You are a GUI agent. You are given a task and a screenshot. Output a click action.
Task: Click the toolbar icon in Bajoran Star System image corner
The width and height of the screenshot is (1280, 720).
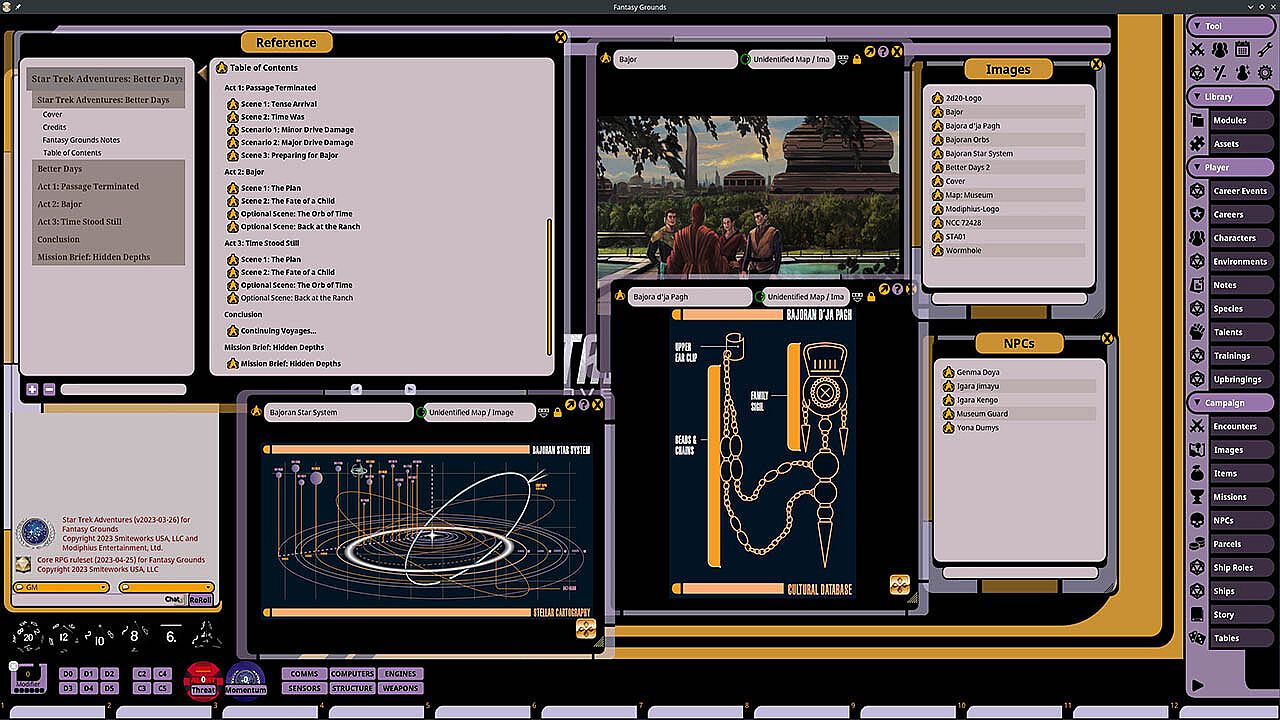coord(586,628)
